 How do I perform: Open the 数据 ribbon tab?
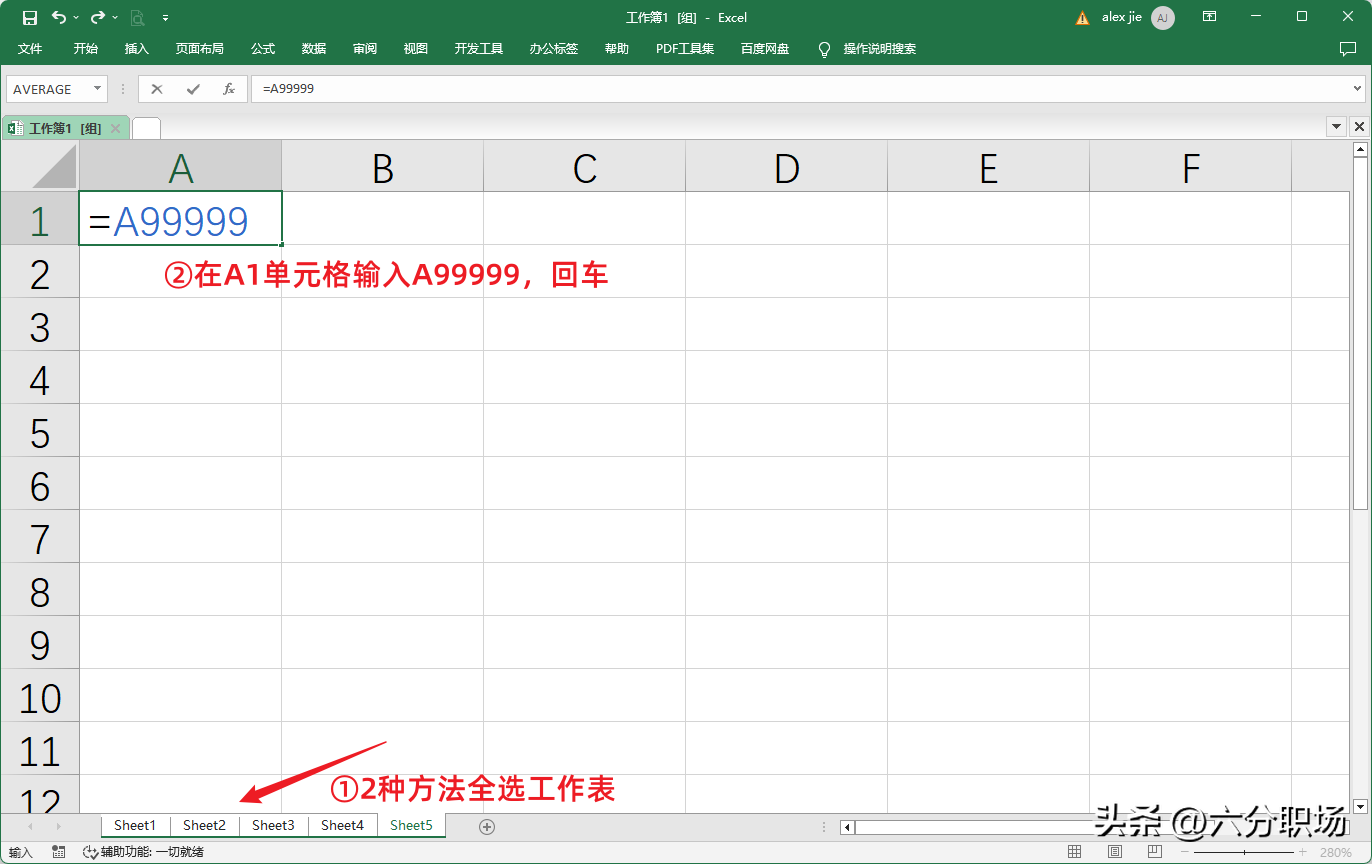(x=314, y=48)
